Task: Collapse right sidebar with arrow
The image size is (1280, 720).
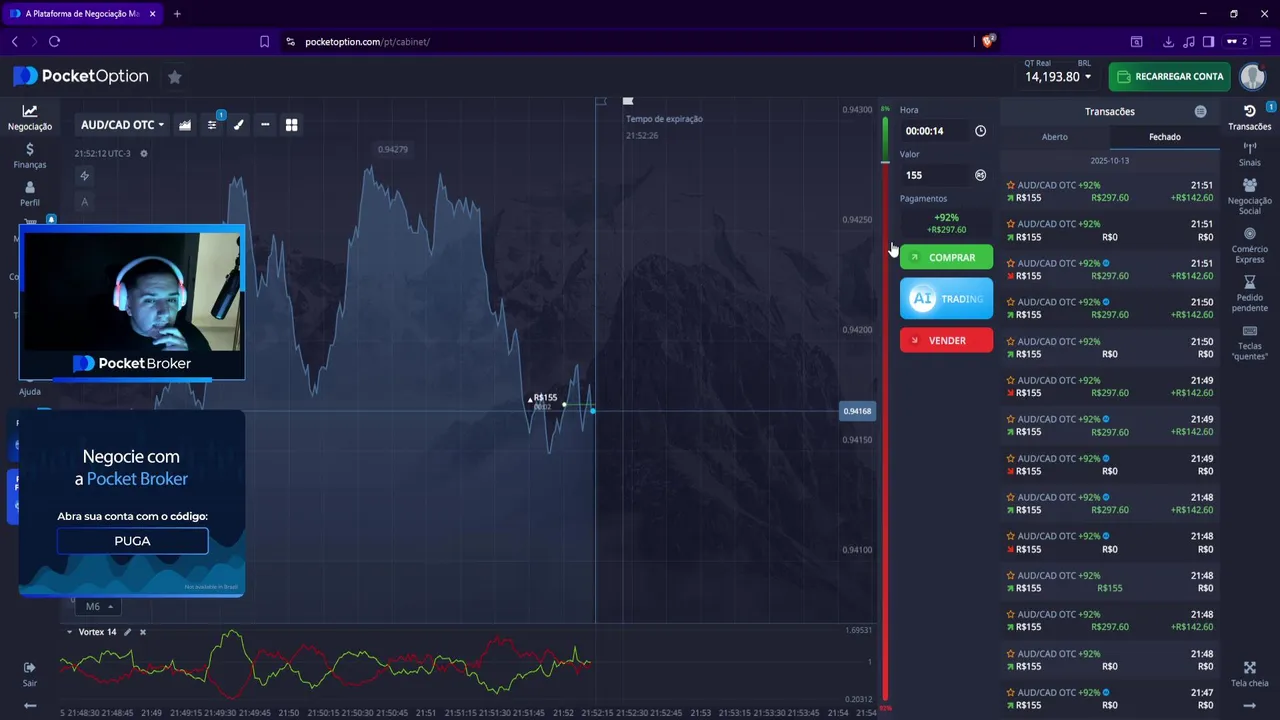Action: 1249,706
